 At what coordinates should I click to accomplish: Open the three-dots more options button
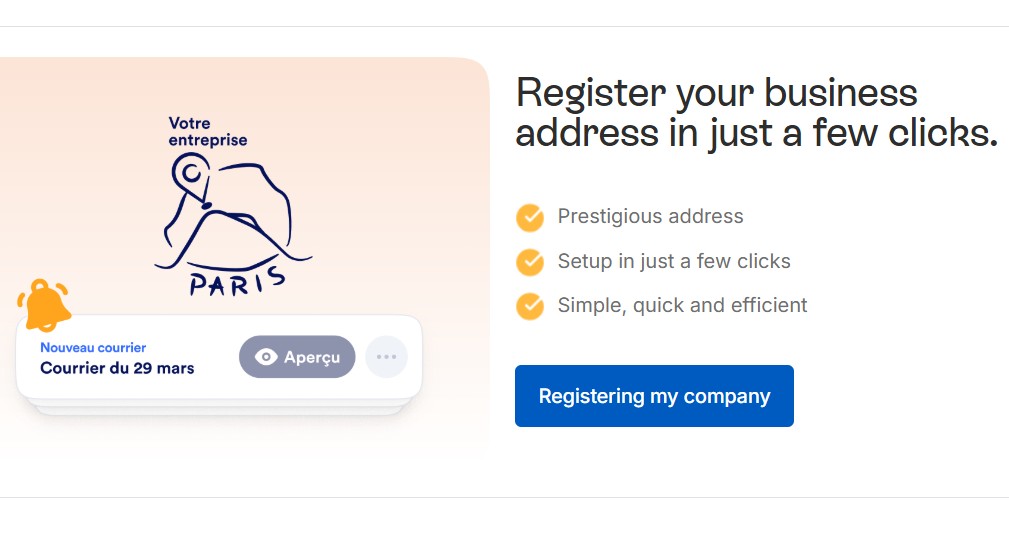(x=386, y=357)
